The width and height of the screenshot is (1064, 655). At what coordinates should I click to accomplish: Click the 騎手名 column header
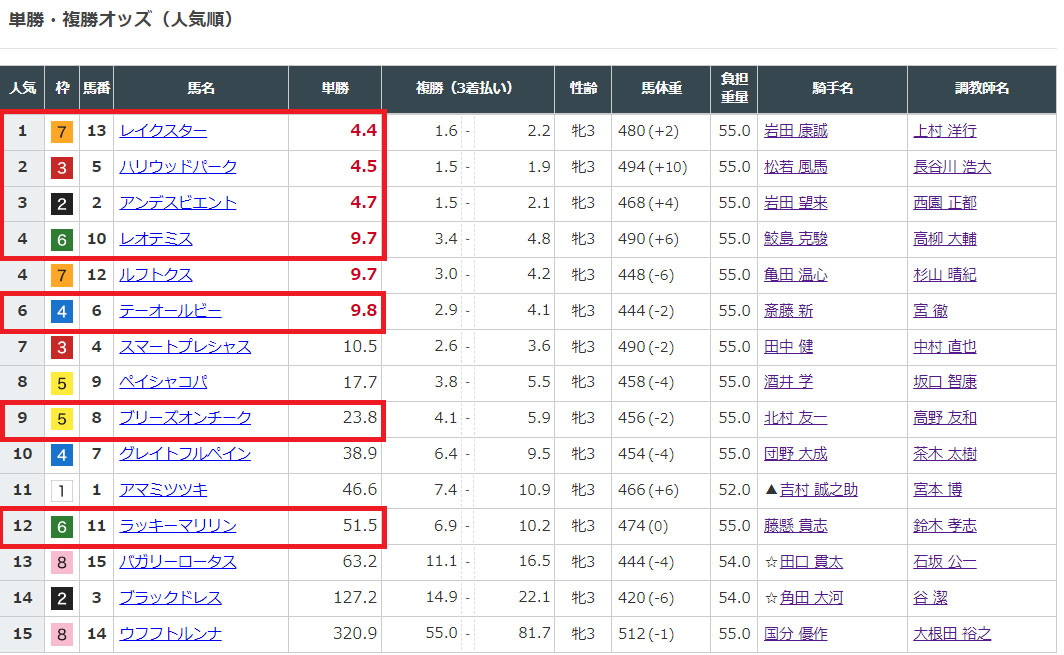coord(832,89)
